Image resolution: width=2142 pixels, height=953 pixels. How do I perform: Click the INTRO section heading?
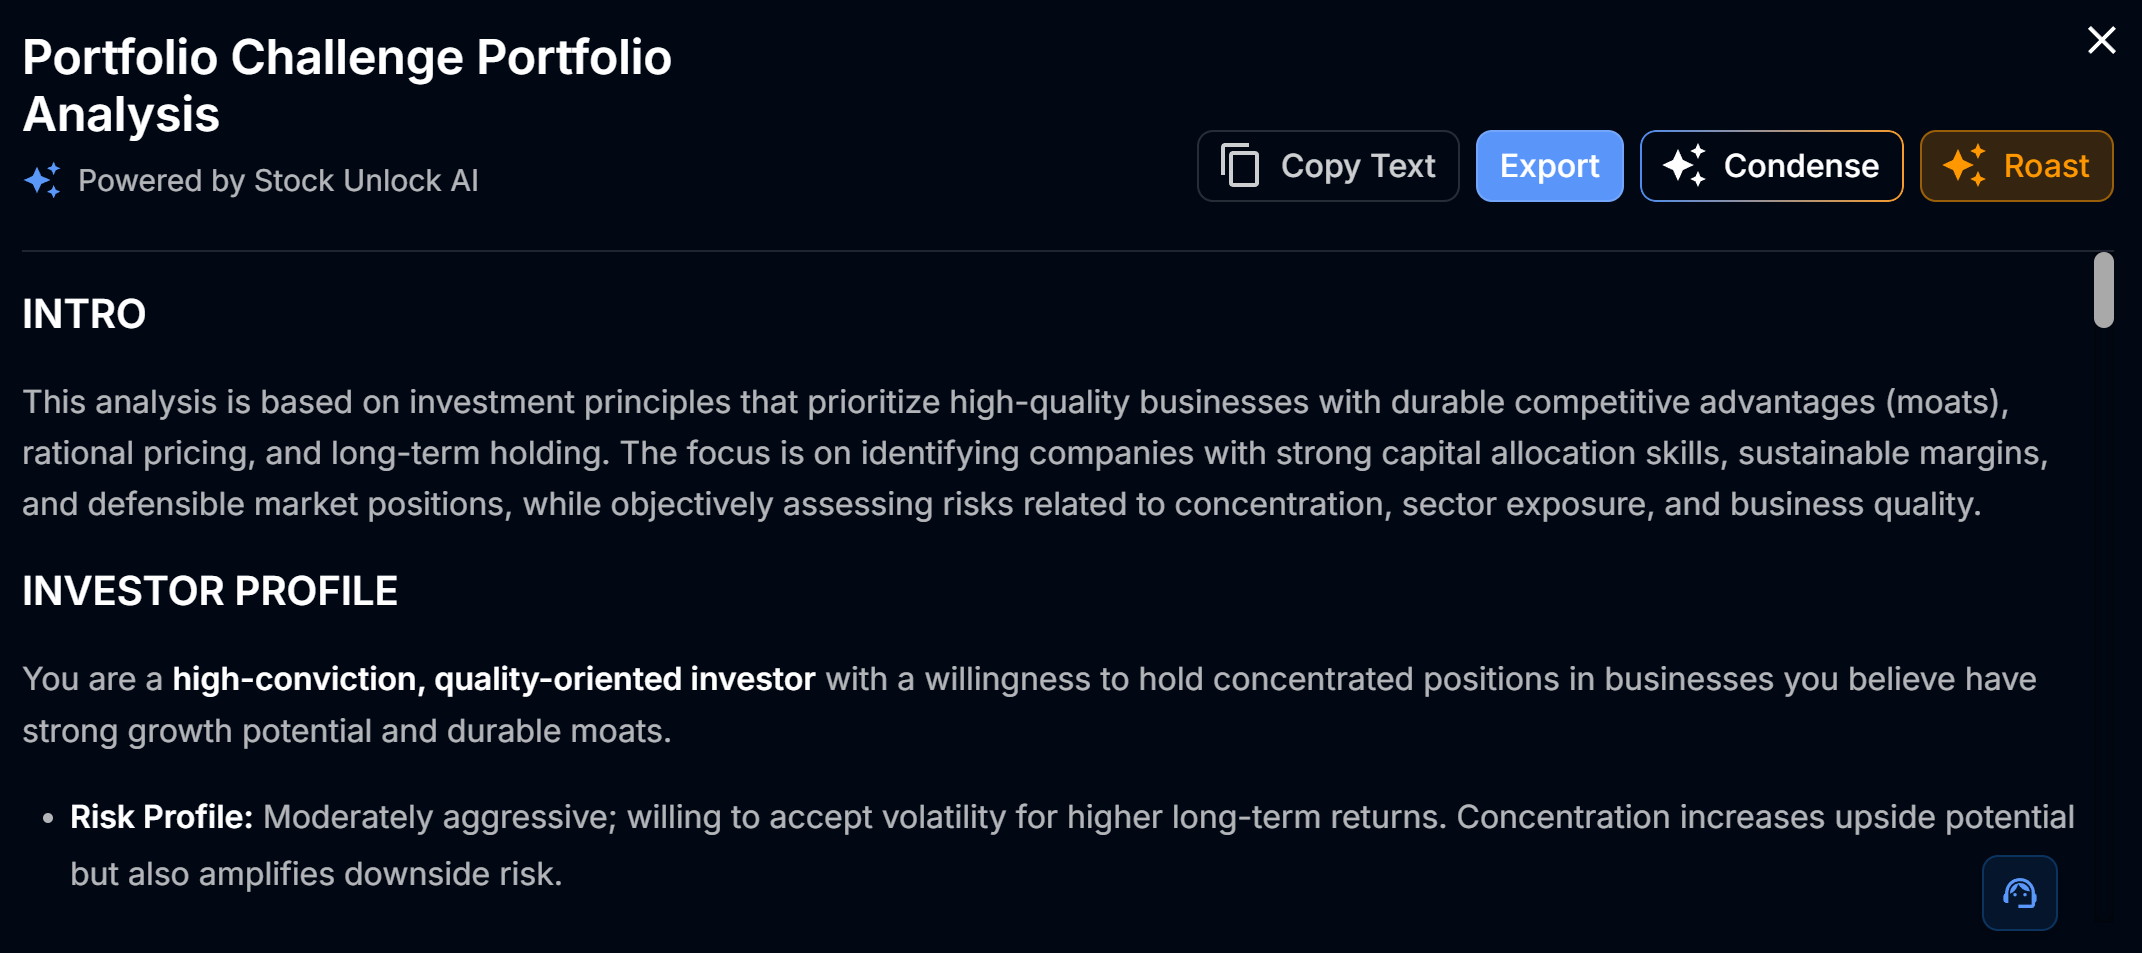click(x=84, y=314)
